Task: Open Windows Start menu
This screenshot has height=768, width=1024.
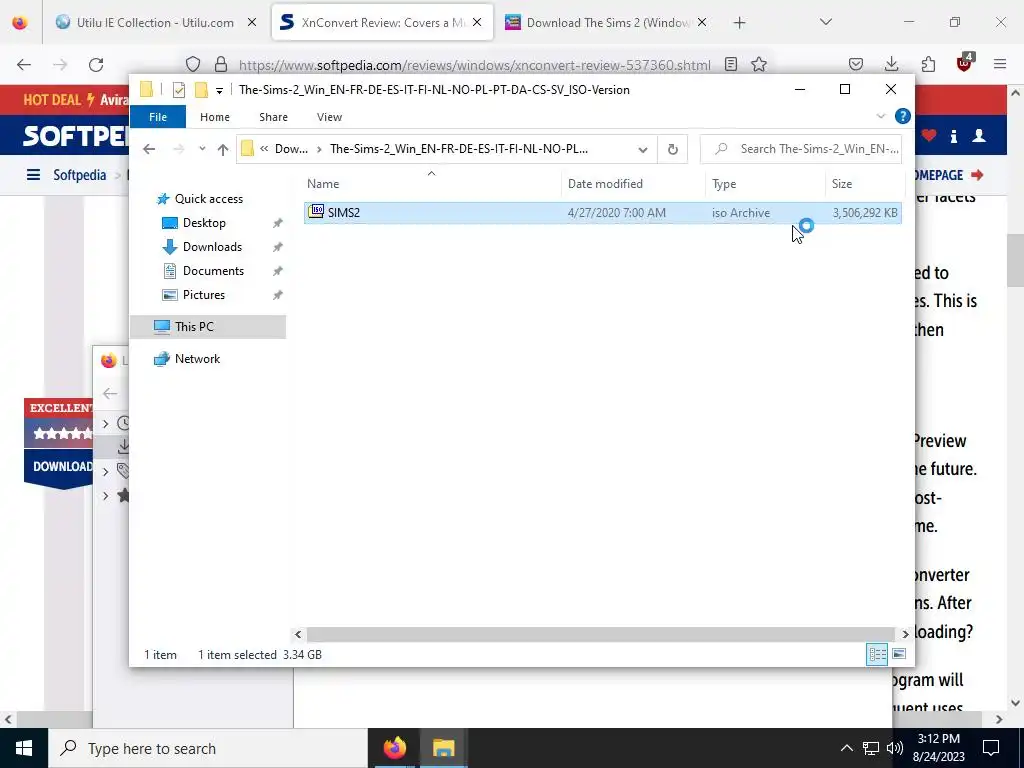Action: coord(24,748)
